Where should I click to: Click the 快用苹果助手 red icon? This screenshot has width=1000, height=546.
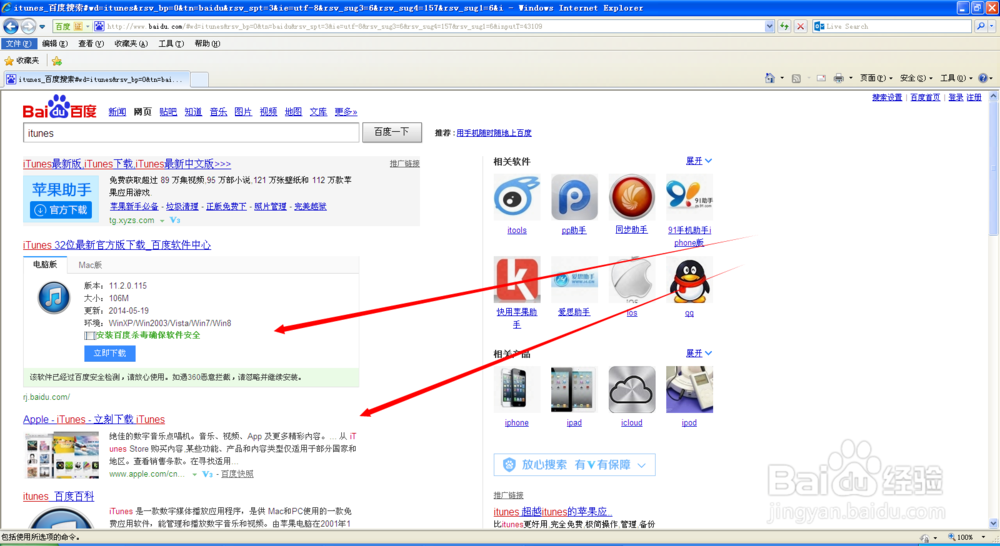pyautogui.click(x=517, y=279)
